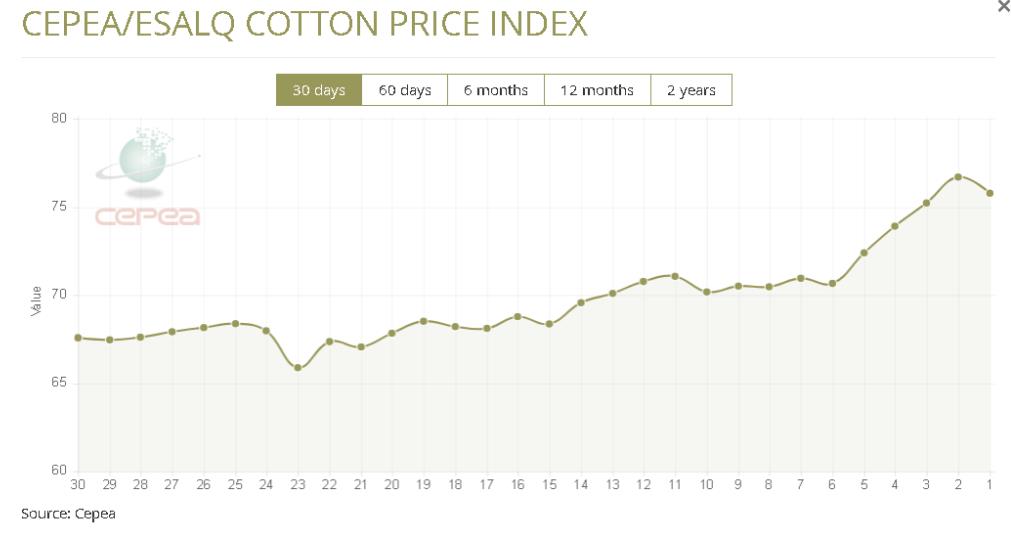Click the data point for day 7

(801, 278)
